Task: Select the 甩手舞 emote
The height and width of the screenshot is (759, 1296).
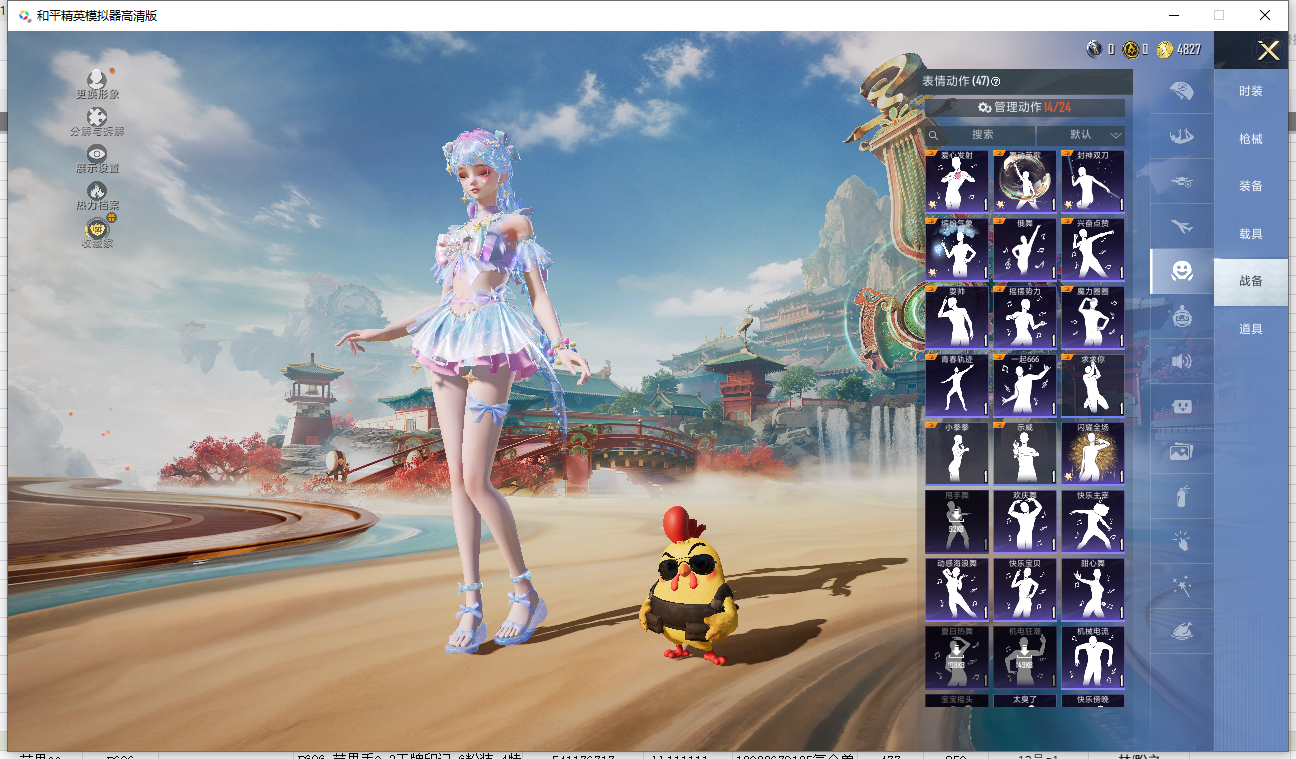Action: (x=957, y=520)
